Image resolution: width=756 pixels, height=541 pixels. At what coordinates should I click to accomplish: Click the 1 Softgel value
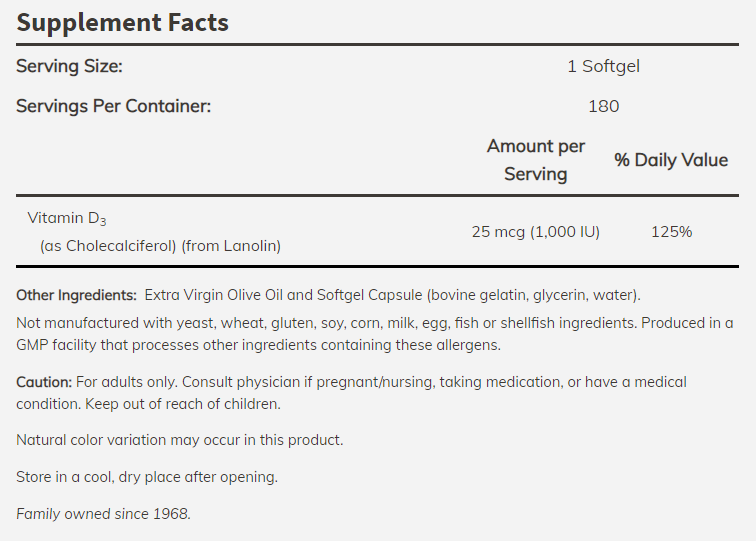tap(603, 67)
